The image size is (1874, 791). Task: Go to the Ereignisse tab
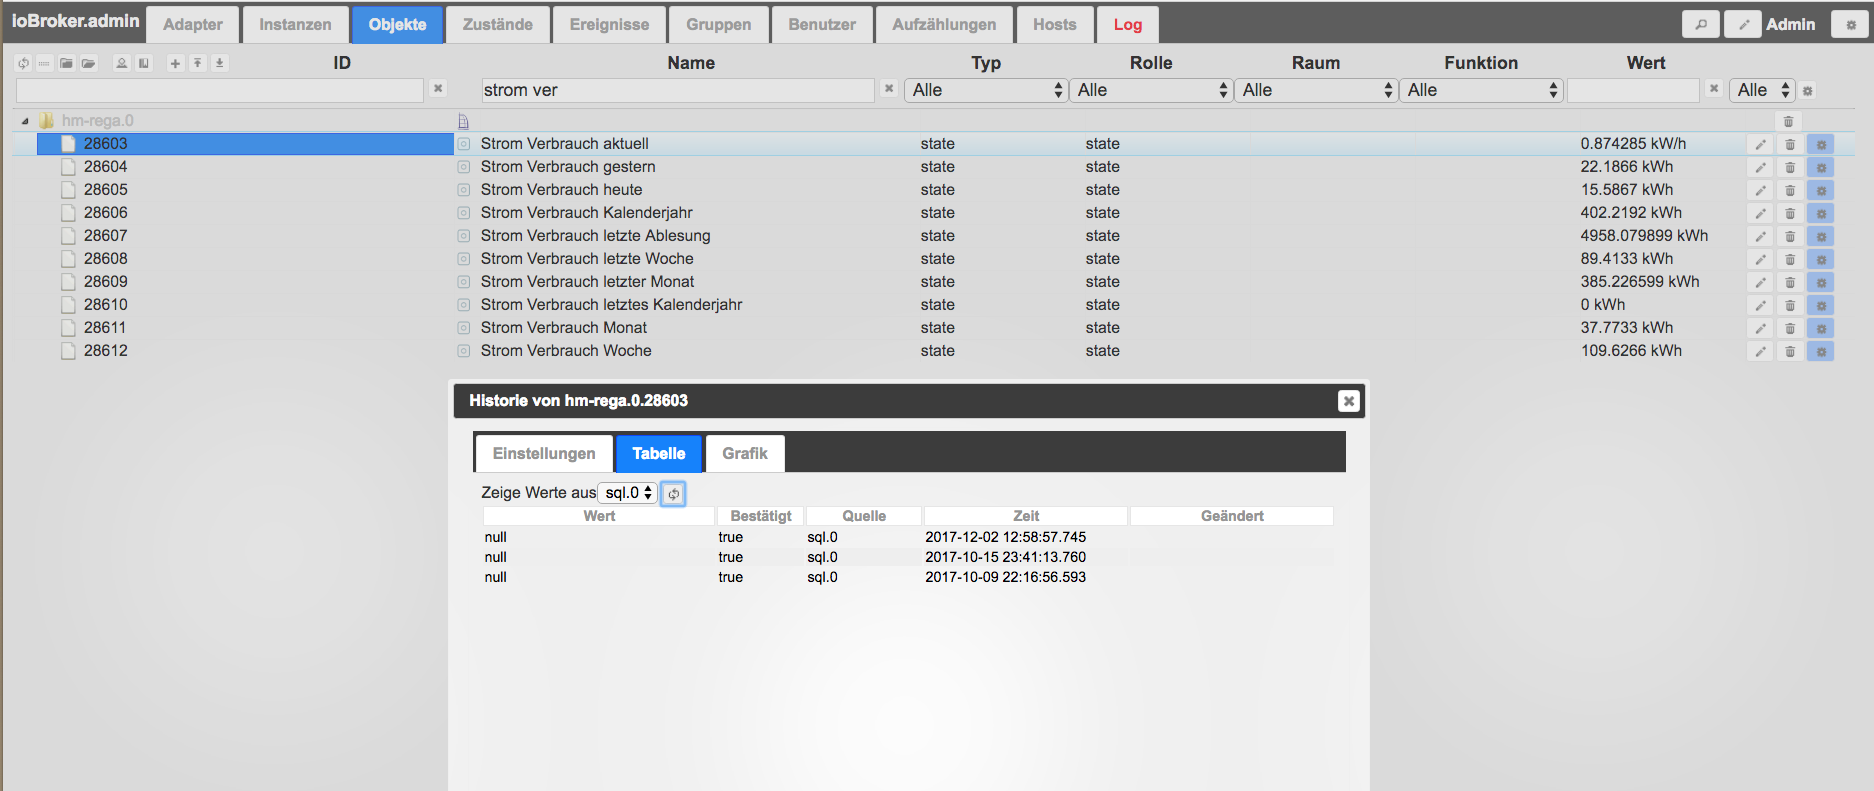point(609,25)
